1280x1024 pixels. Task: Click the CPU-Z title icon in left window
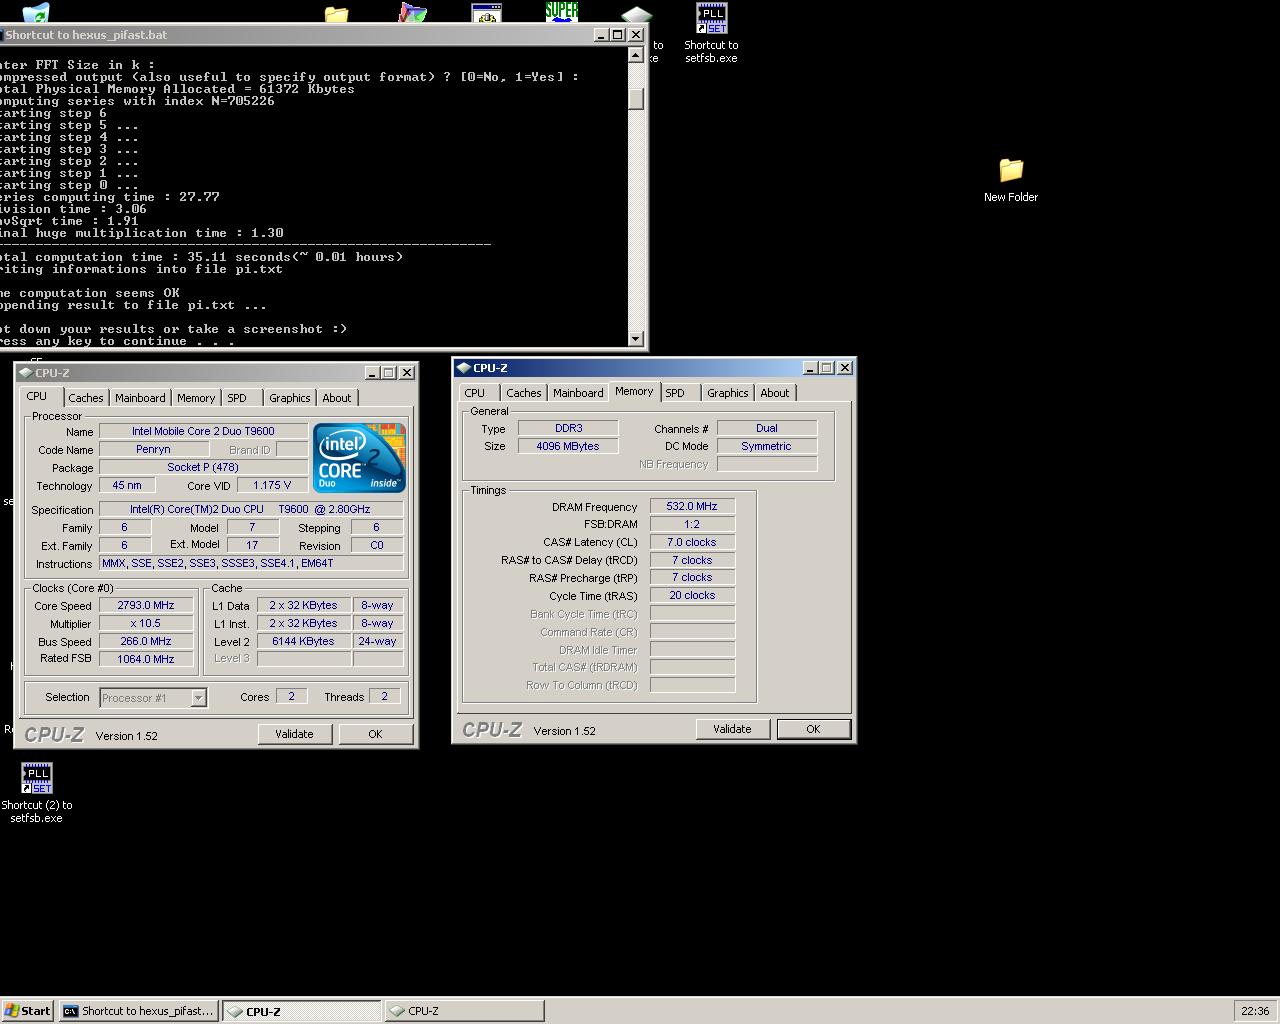pyautogui.click(x=26, y=373)
